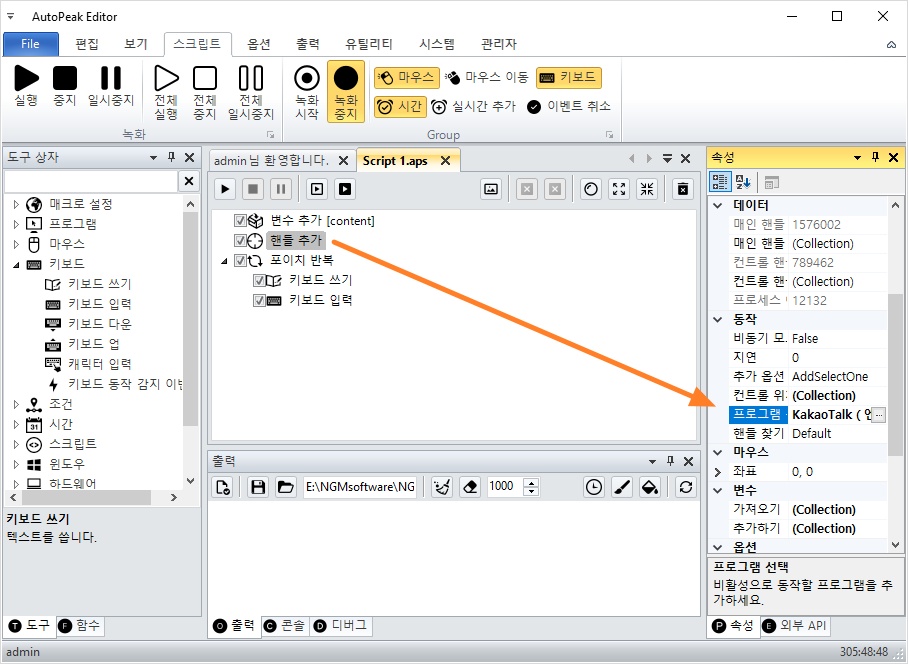Switch to 외부 API tab
The image size is (908, 664).
(795, 626)
